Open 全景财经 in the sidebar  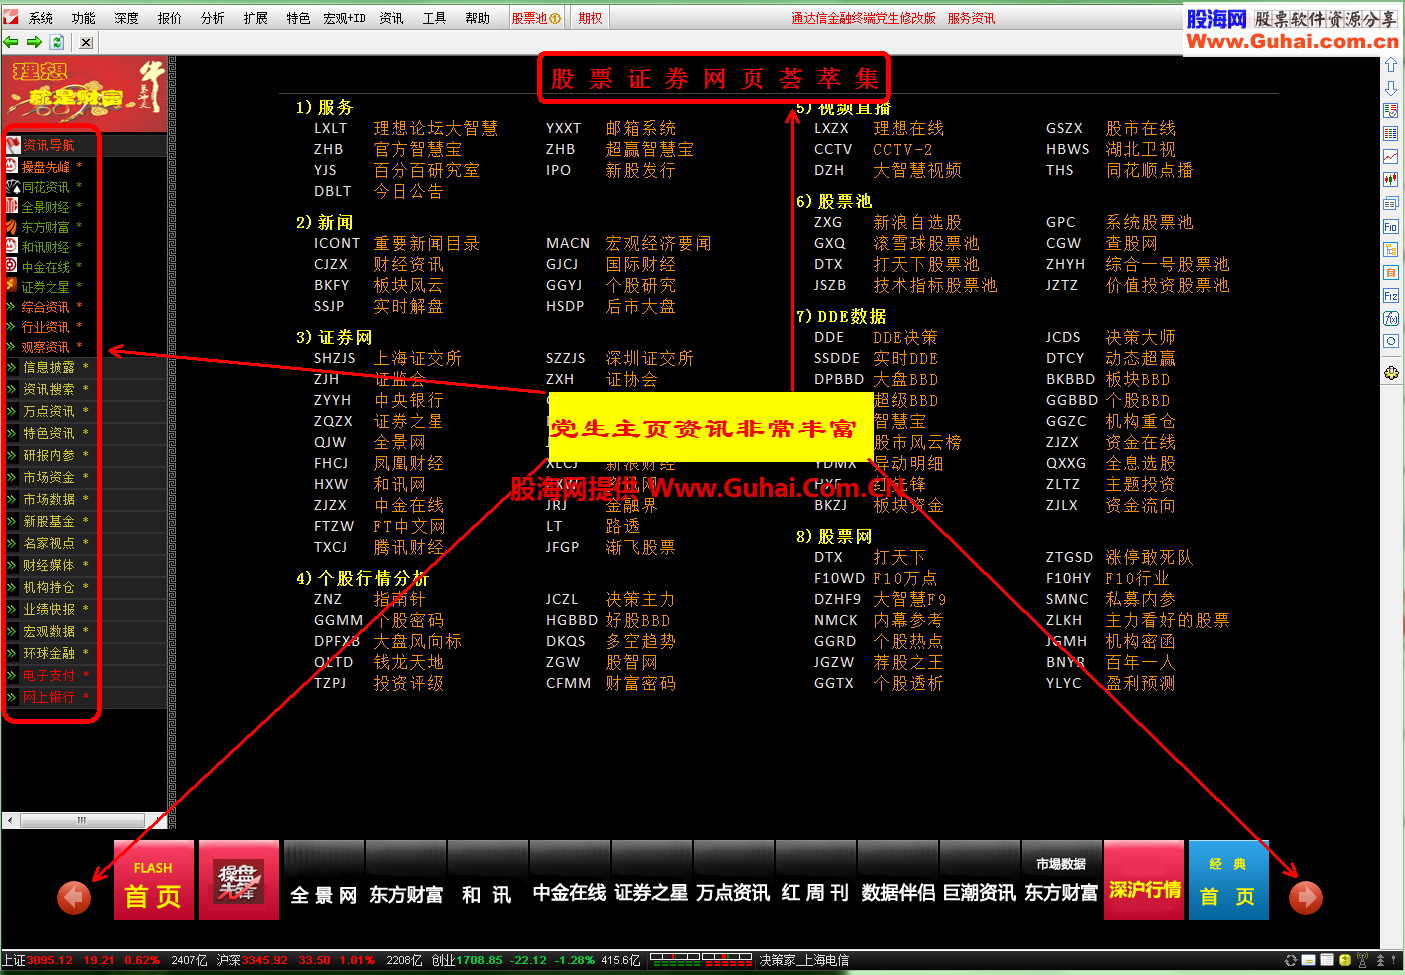tap(46, 207)
